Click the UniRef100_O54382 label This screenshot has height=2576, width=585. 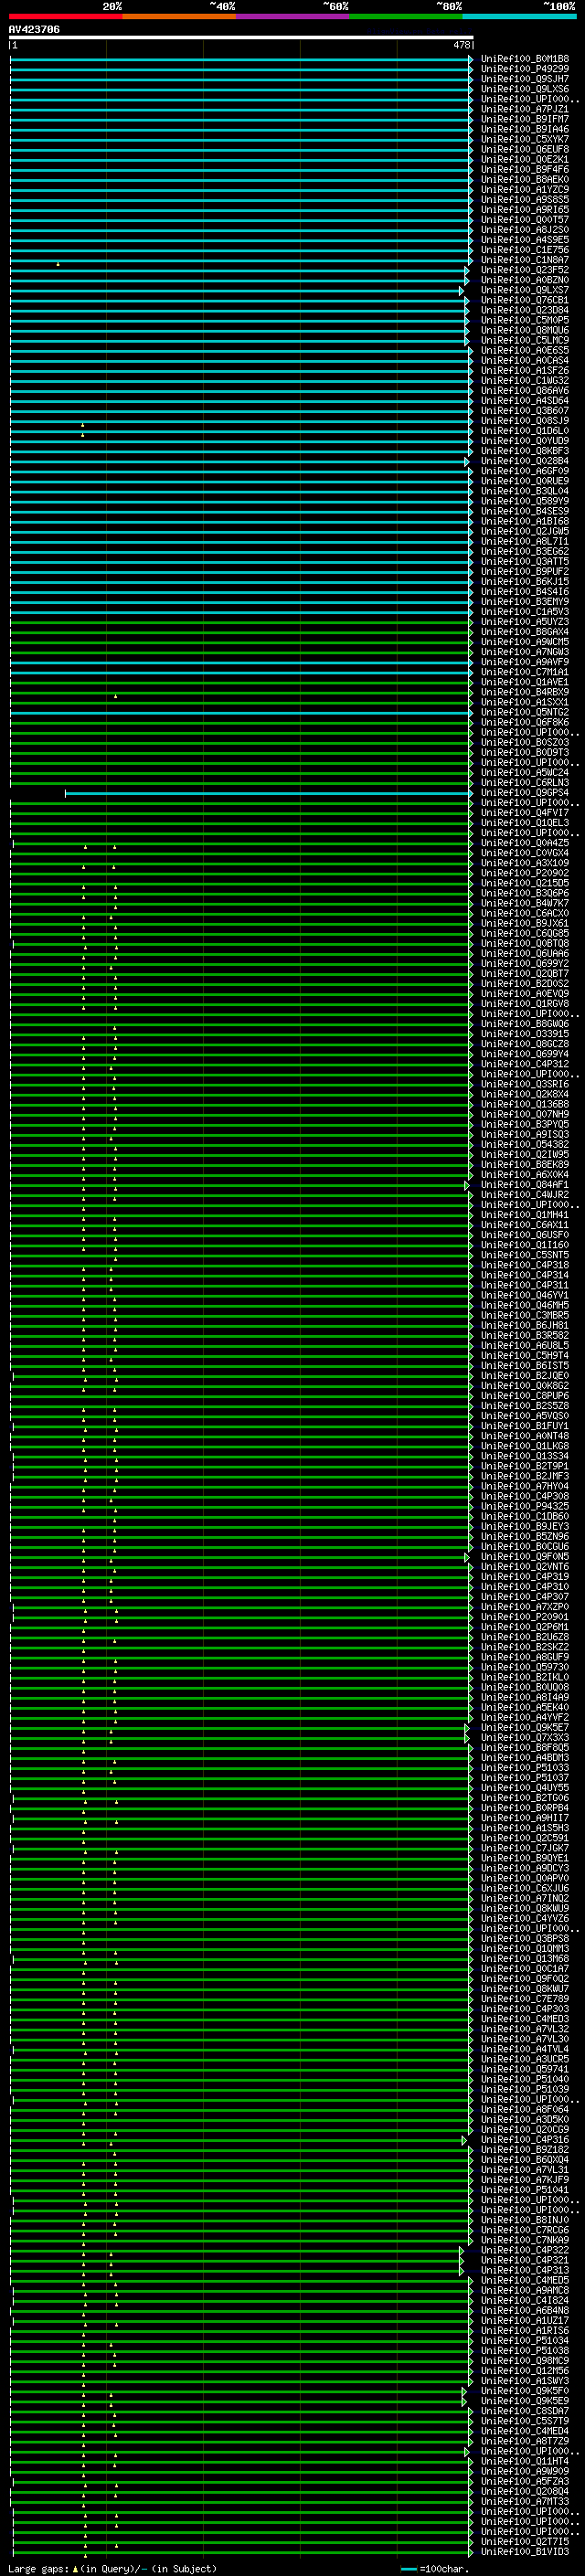(x=525, y=1145)
